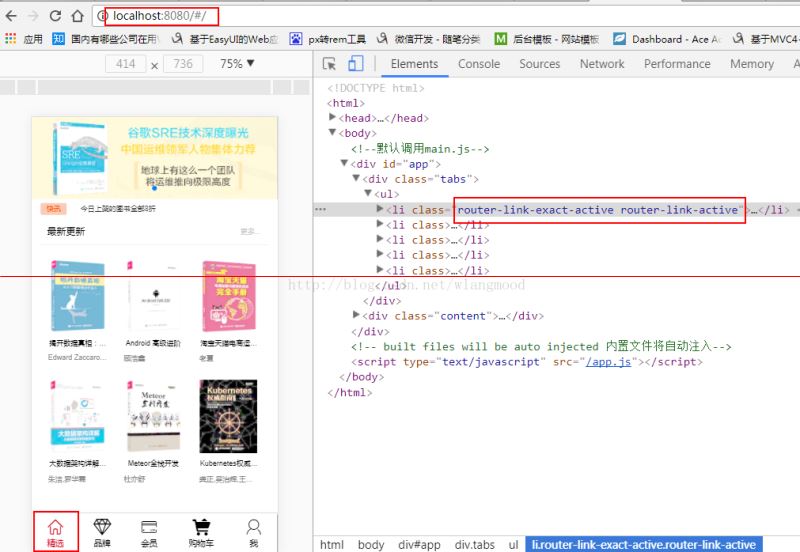Viewport: 800px width, 552px height.
Task: Collapse the body node in the DOM tree
Action: click(x=332, y=132)
